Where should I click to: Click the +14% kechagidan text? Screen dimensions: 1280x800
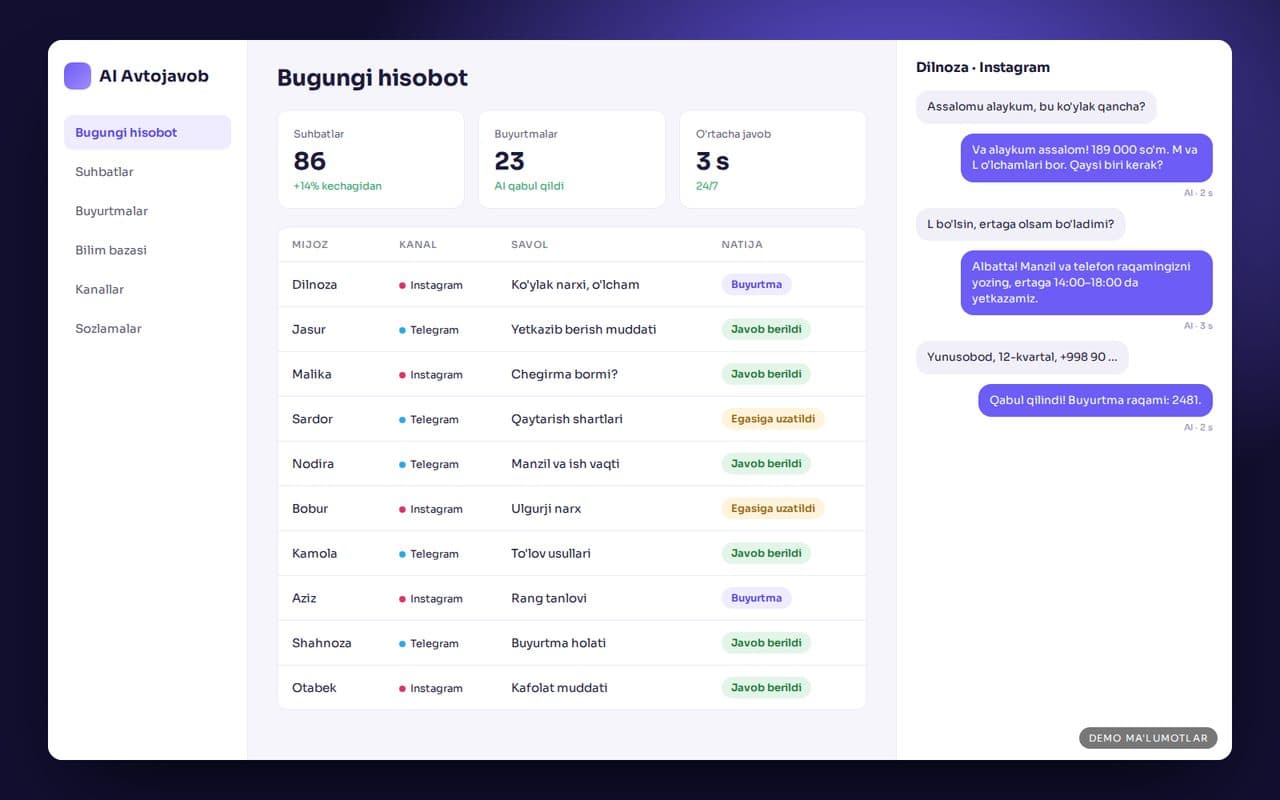[x=337, y=186]
